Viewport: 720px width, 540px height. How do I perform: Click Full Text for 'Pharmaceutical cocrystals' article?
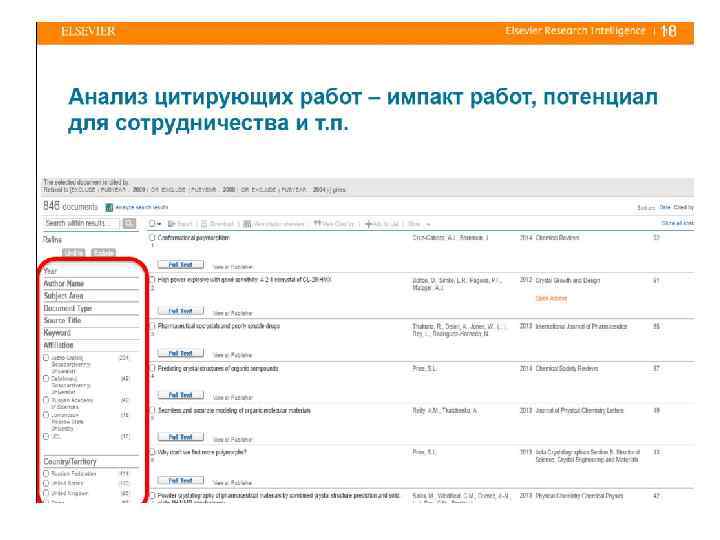click(180, 353)
